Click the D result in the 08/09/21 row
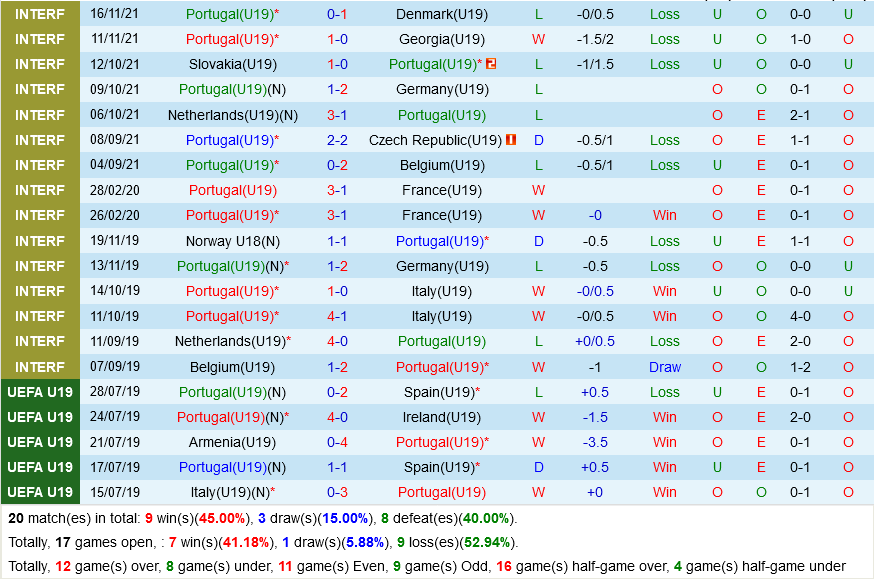This screenshot has width=874, height=579. [x=538, y=140]
